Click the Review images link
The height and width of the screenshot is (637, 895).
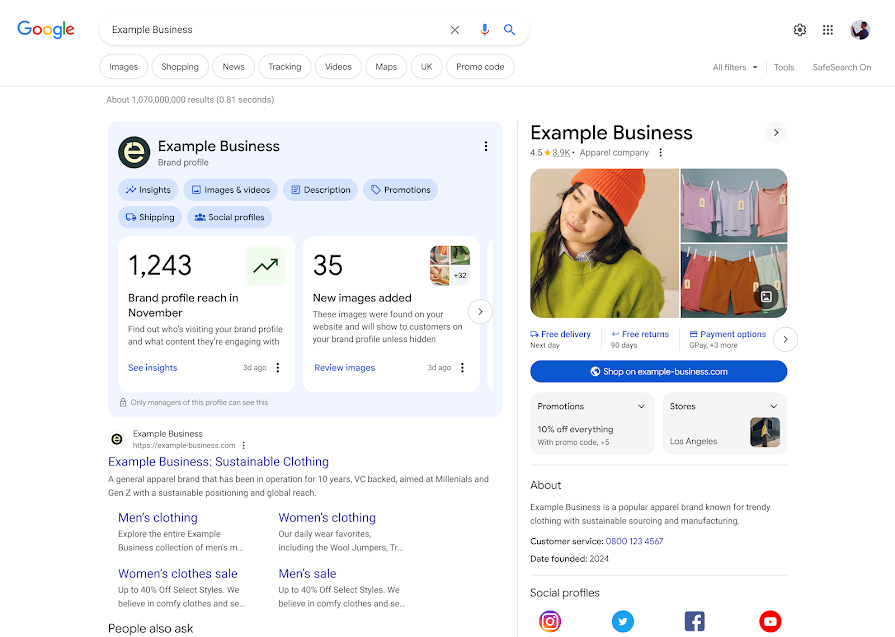(344, 368)
